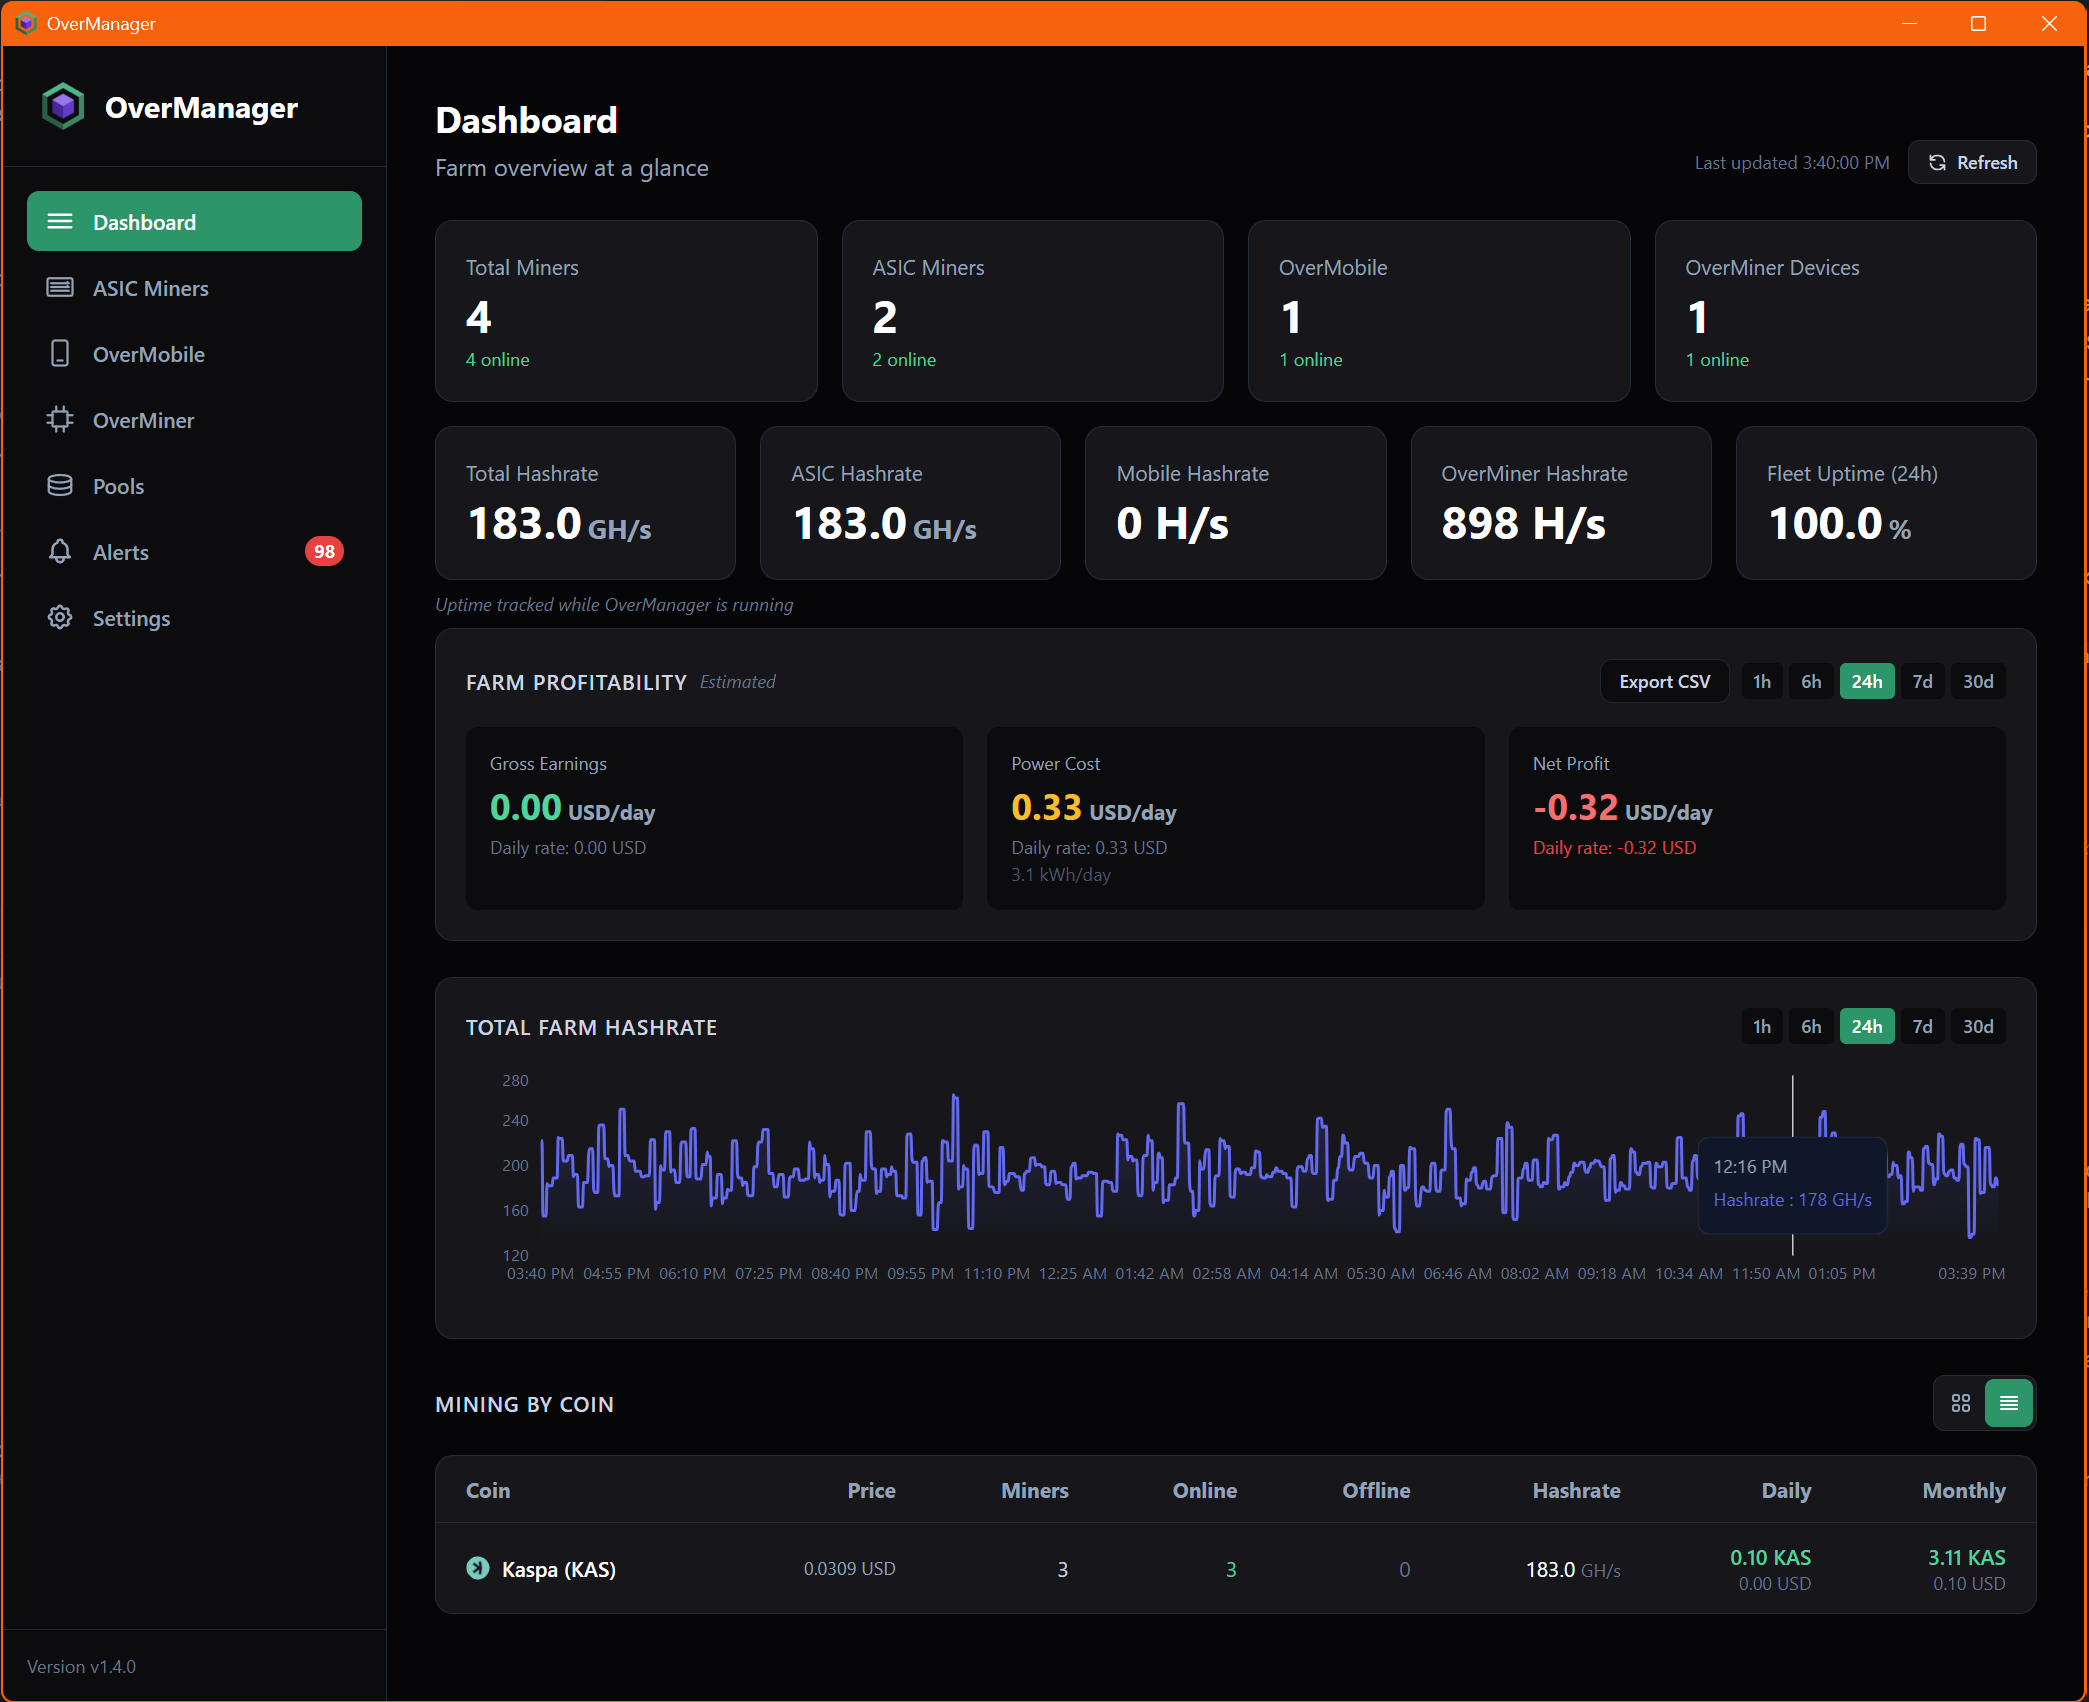Set Total Farm Hashrate chart to 30d

(x=1978, y=1026)
